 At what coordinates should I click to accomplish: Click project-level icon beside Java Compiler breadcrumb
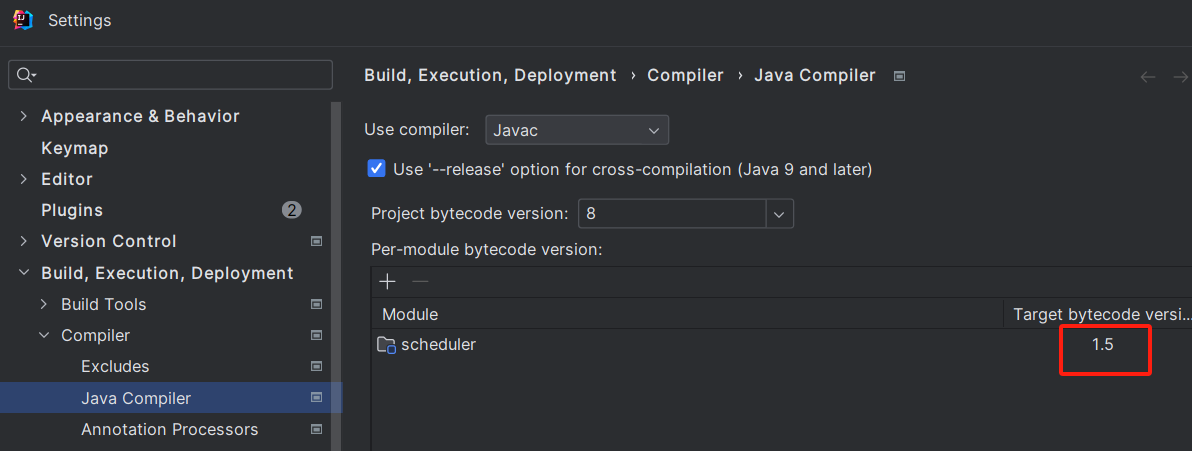coord(899,76)
